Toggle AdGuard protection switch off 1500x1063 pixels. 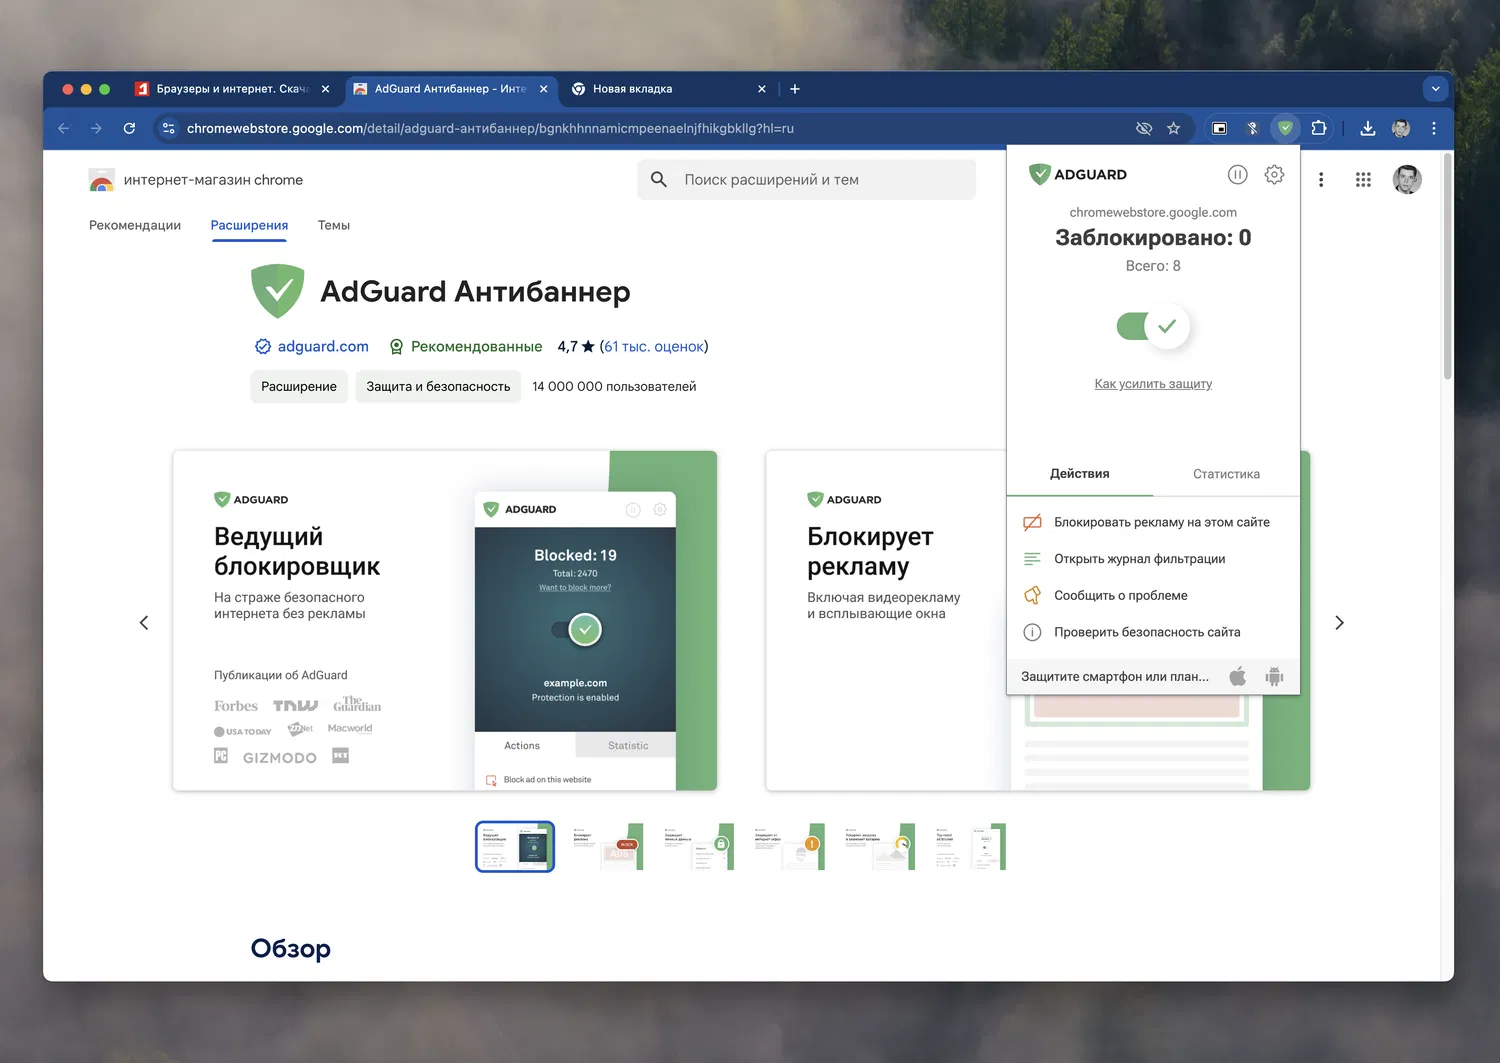click(1153, 326)
